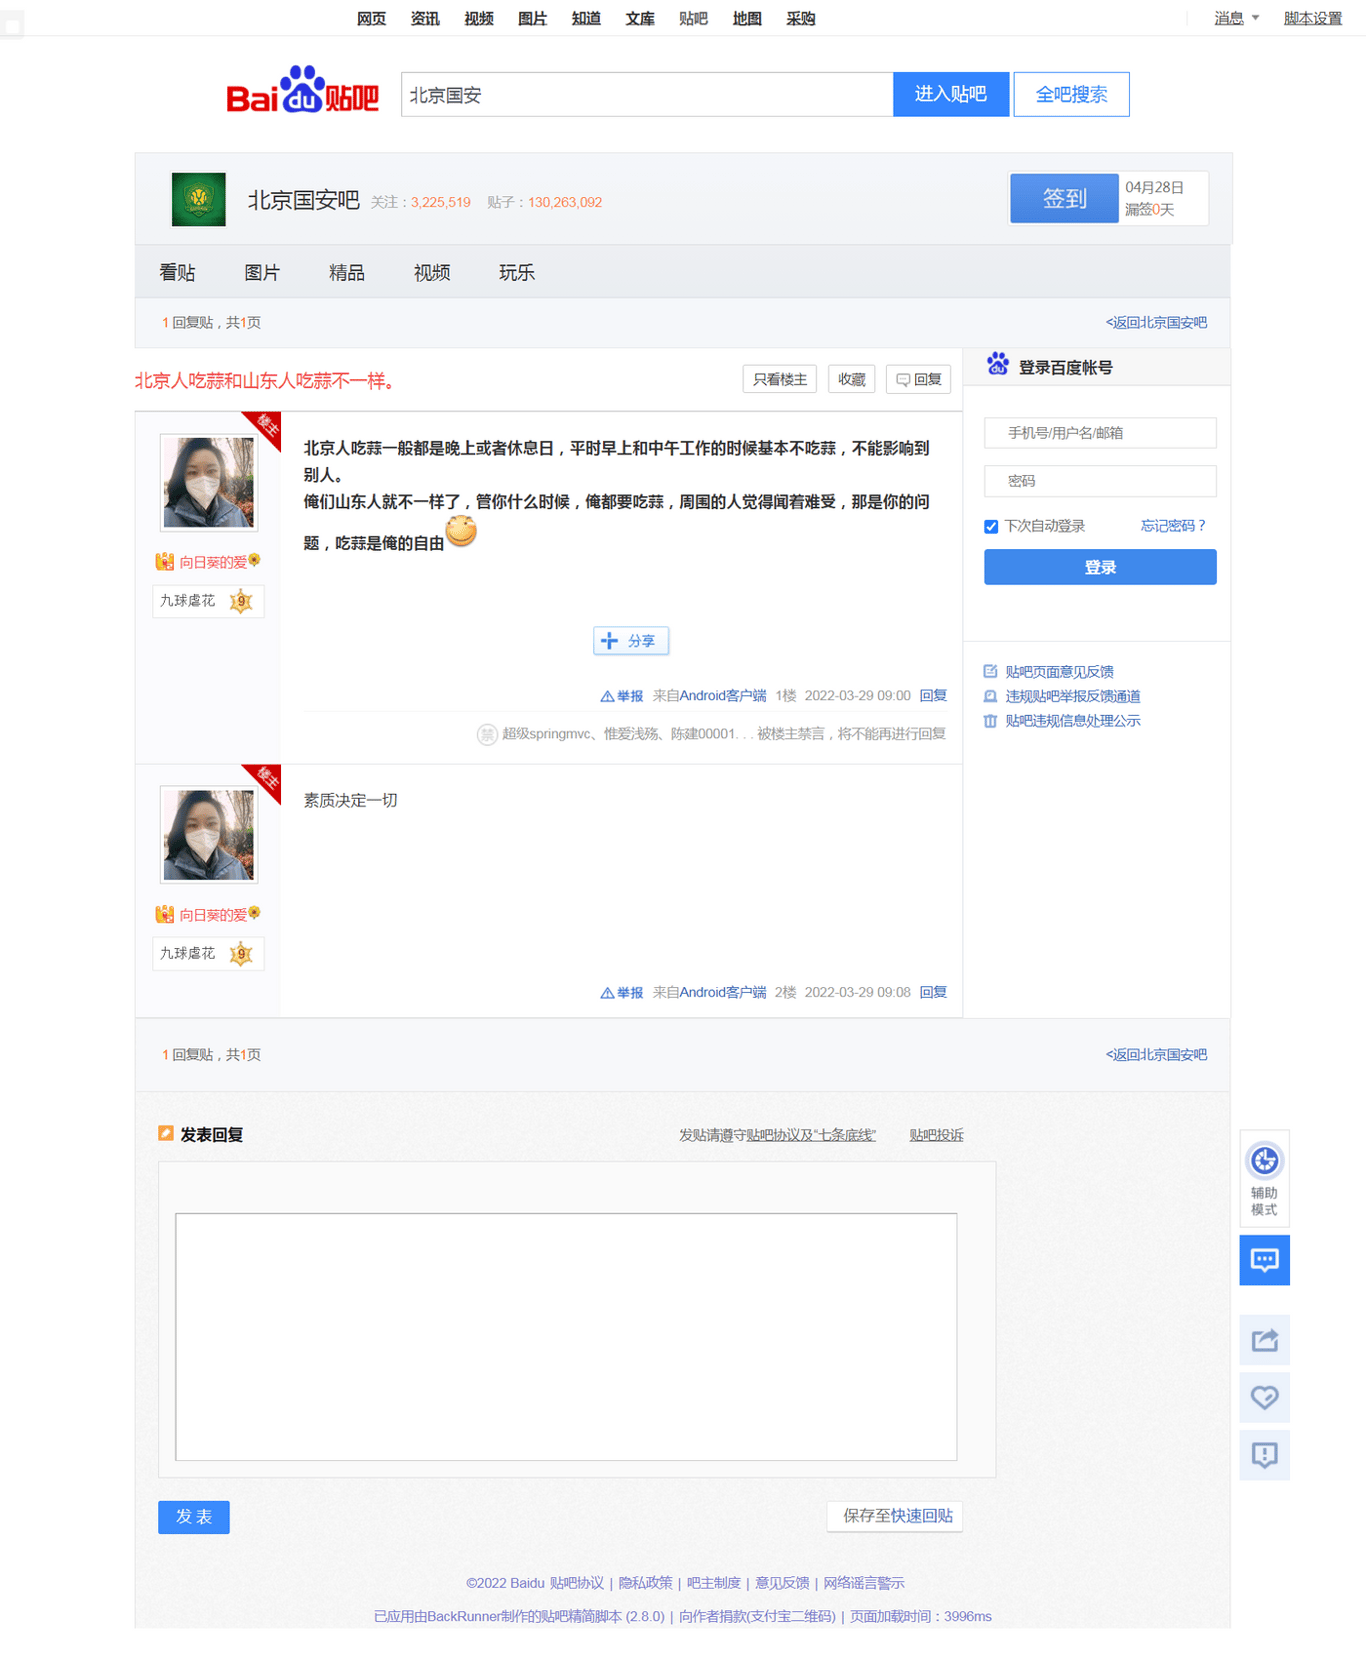Click 回复 link on the 1楼 post
Viewport: 1366px width, 1657px height.
pyautogui.click(x=933, y=696)
